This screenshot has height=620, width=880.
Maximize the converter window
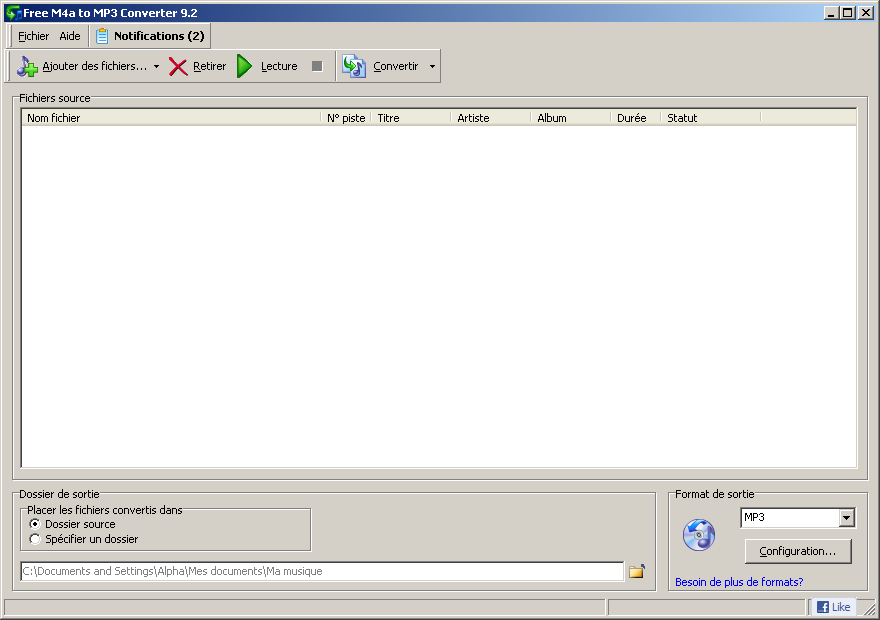pos(848,13)
